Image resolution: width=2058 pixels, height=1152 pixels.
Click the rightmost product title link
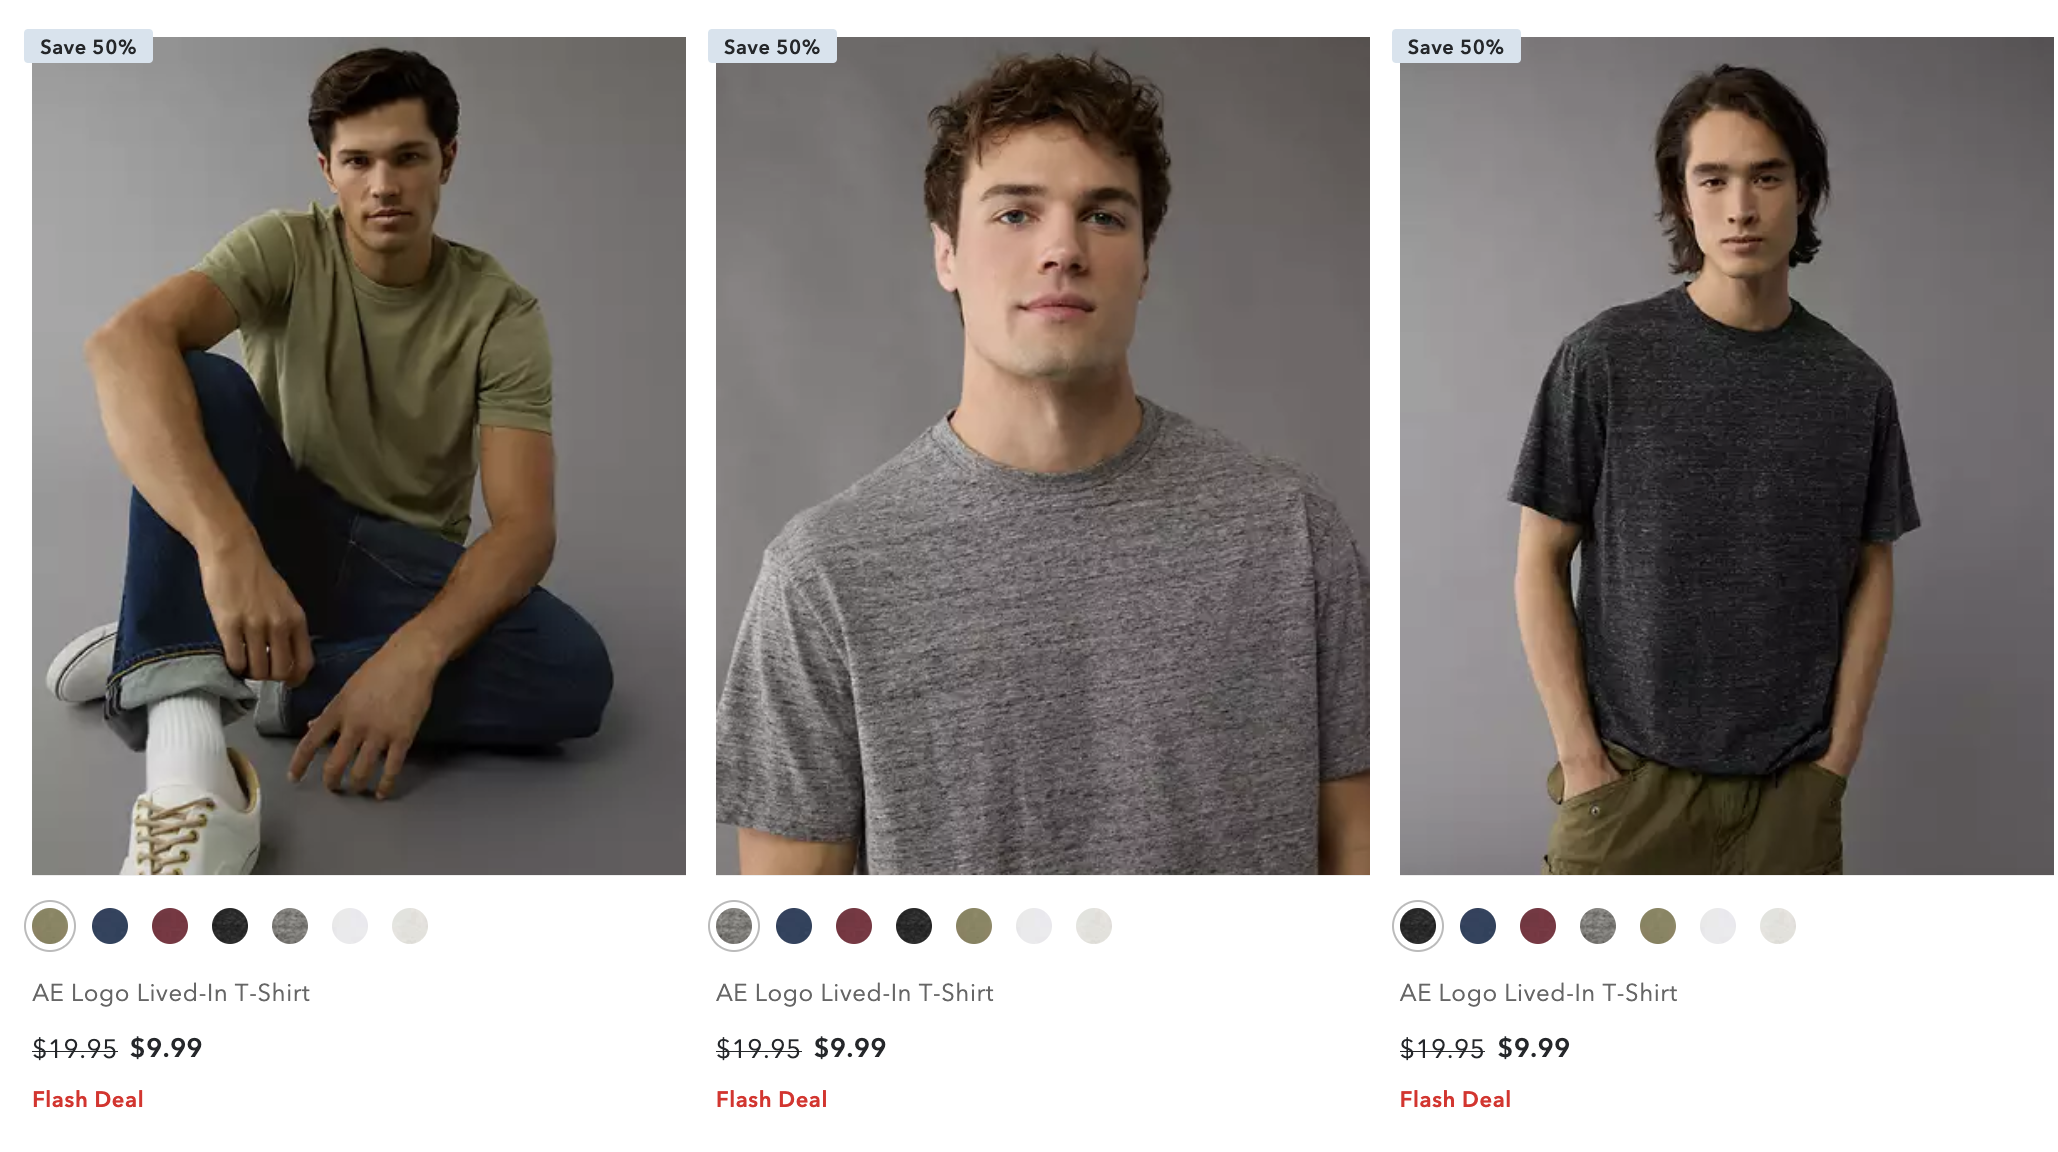click(1538, 993)
